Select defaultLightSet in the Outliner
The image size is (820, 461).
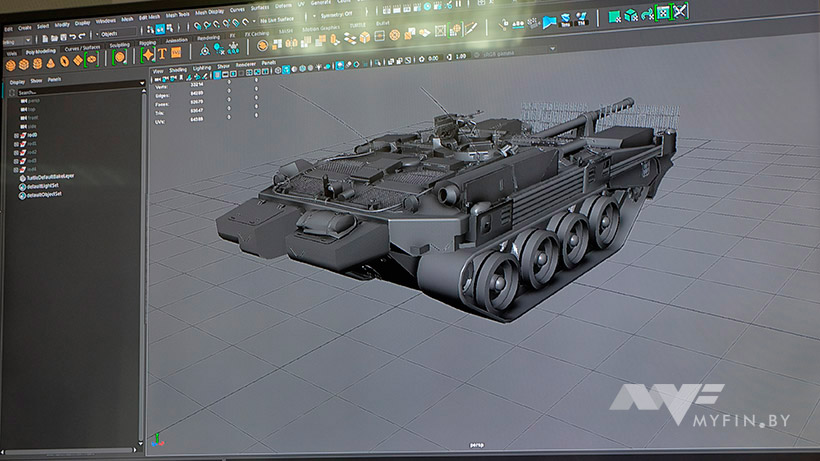pos(43,186)
